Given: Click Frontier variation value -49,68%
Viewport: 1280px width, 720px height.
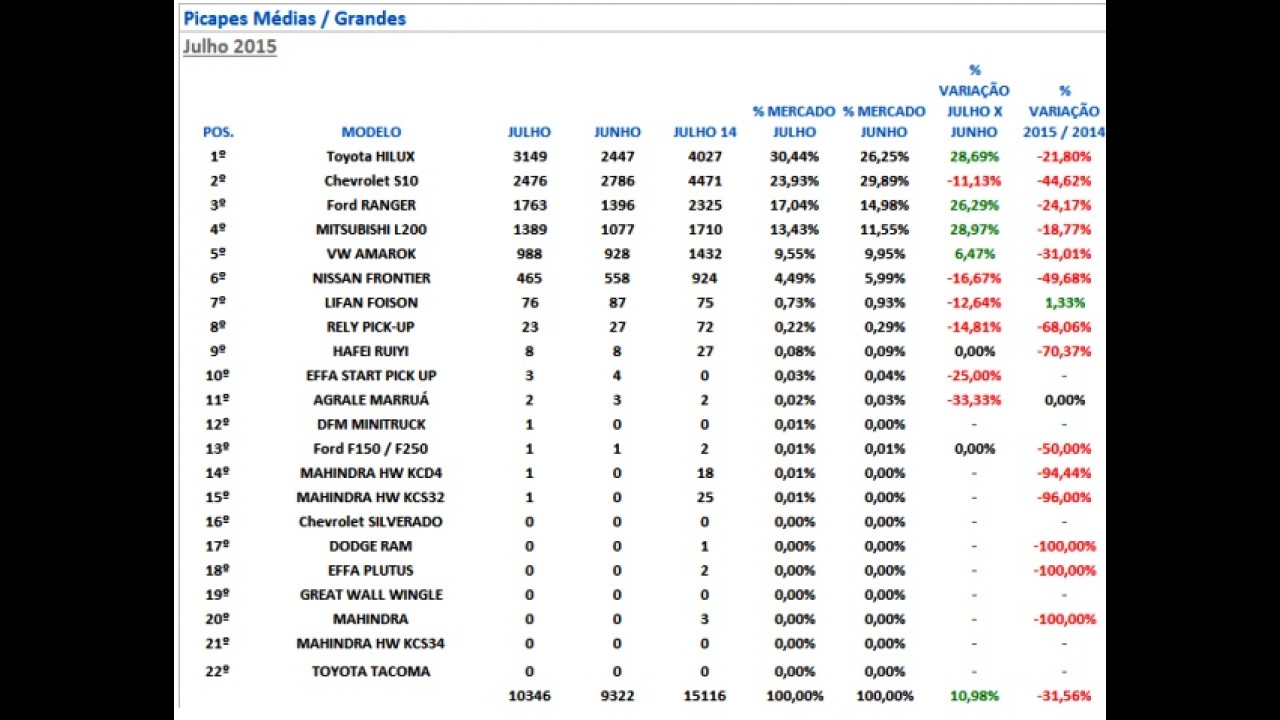Looking at the screenshot, I should [x=1063, y=278].
